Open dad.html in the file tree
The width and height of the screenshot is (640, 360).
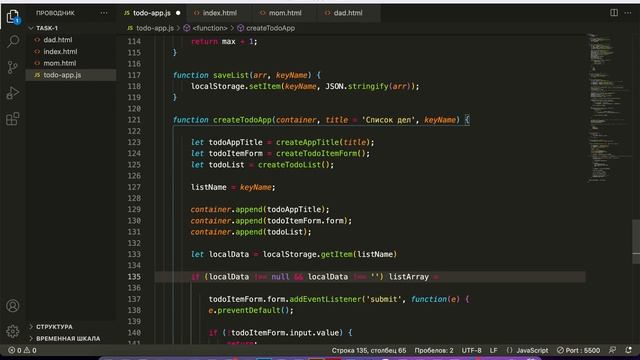58,40
